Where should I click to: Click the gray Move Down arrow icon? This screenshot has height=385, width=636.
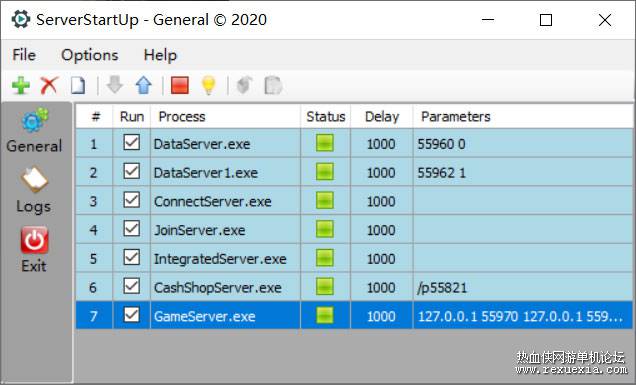(115, 85)
